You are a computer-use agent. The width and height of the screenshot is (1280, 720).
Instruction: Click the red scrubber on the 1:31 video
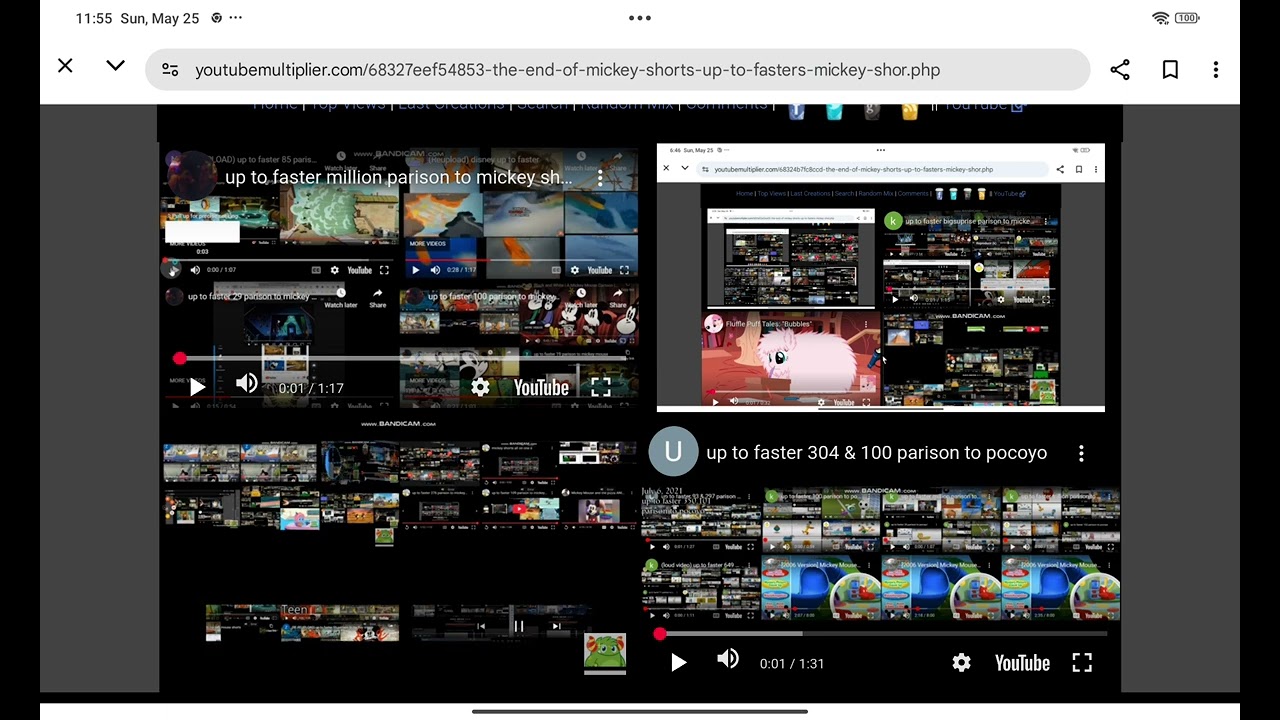click(660, 634)
